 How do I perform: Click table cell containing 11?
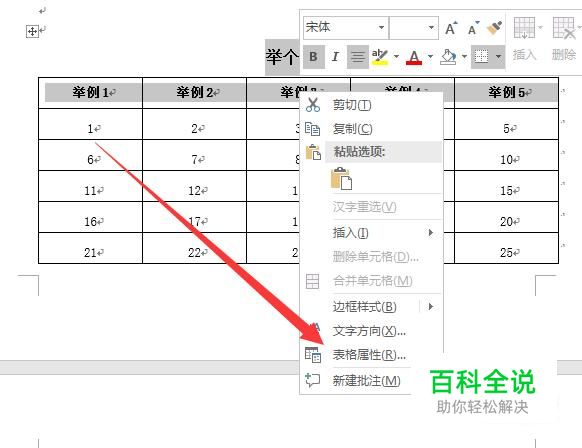pos(91,186)
